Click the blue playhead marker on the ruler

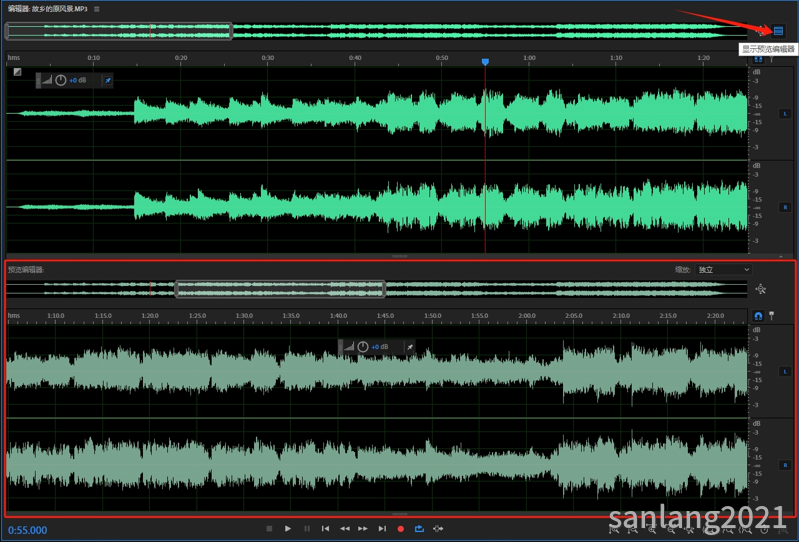click(x=485, y=62)
